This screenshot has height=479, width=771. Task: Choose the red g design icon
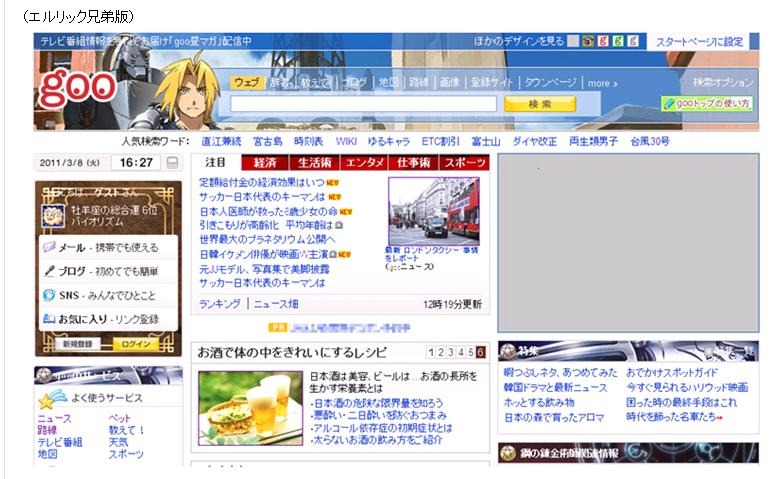(603, 41)
